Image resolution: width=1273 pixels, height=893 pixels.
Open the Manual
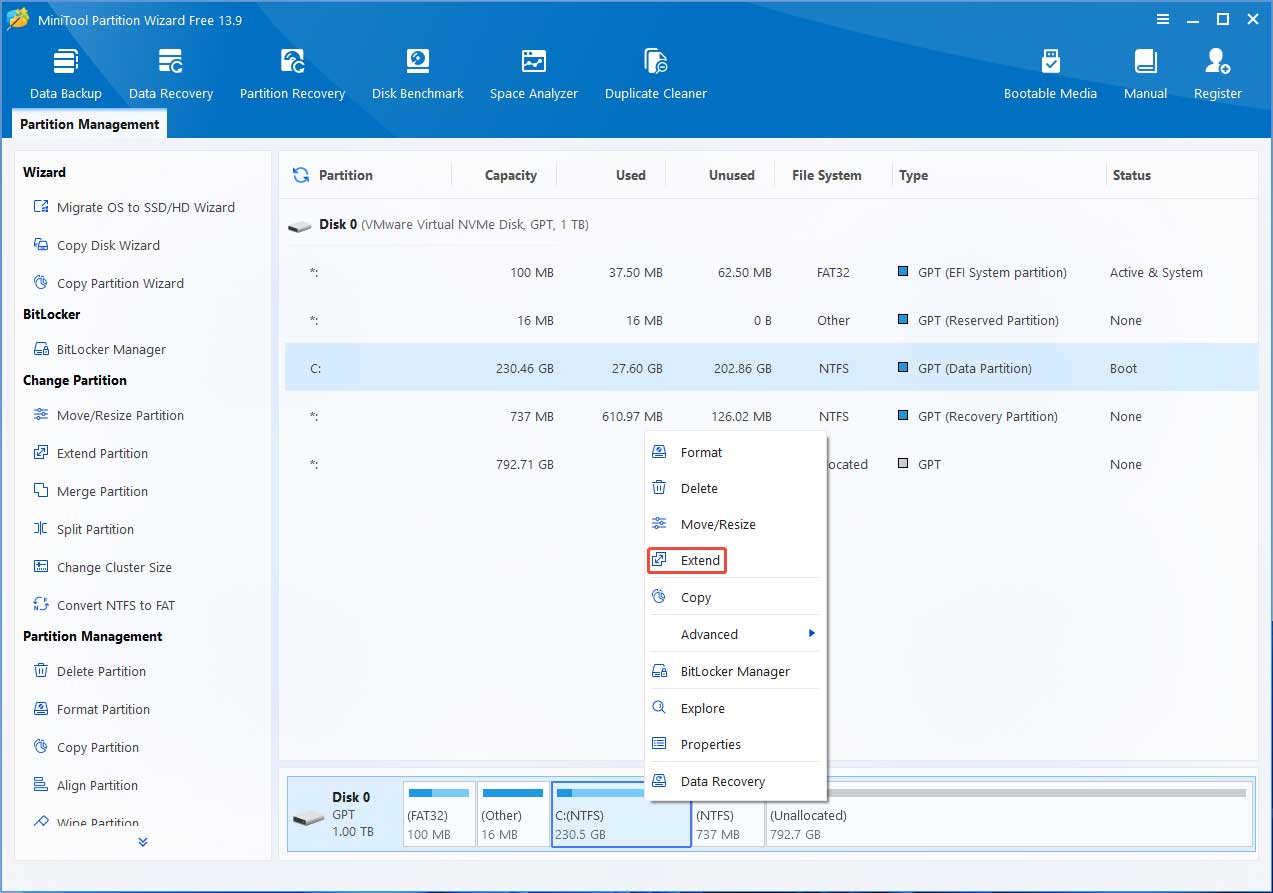click(x=1145, y=74)
